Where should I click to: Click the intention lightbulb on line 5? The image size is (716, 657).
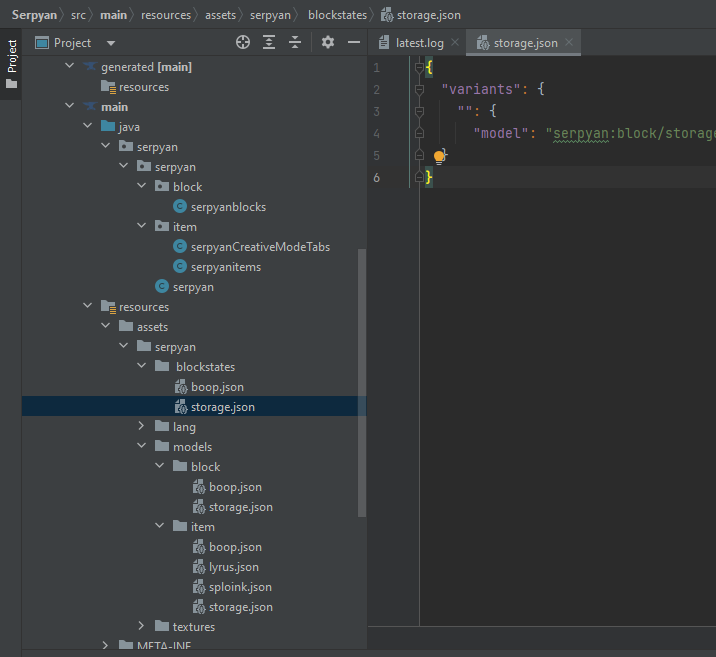(439, 157)
